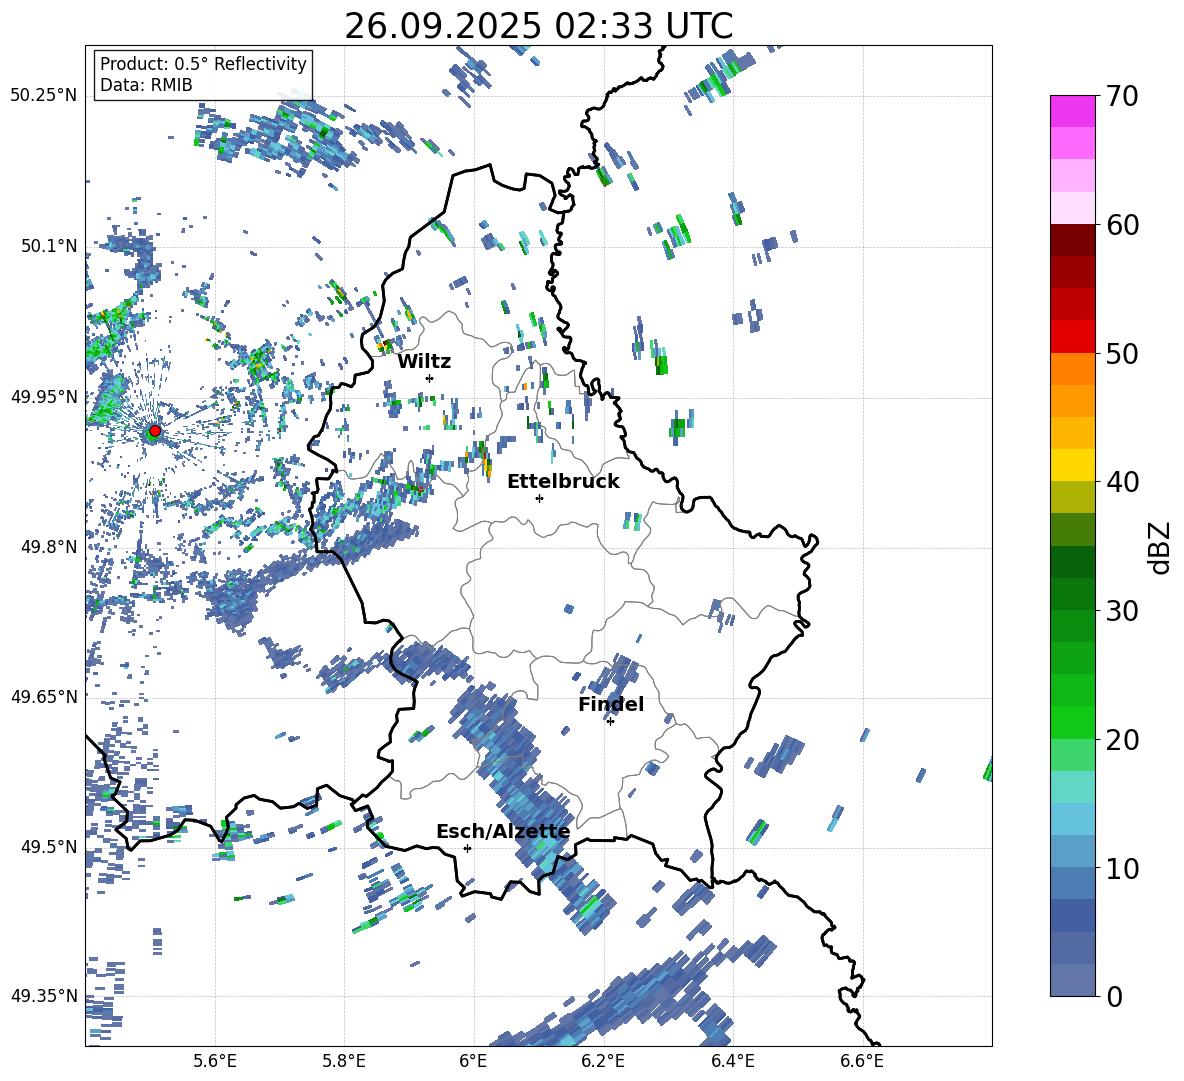Click the Product: 0.5° Reflectivity text
The image size is (1184, 1081).
point(203,64)
